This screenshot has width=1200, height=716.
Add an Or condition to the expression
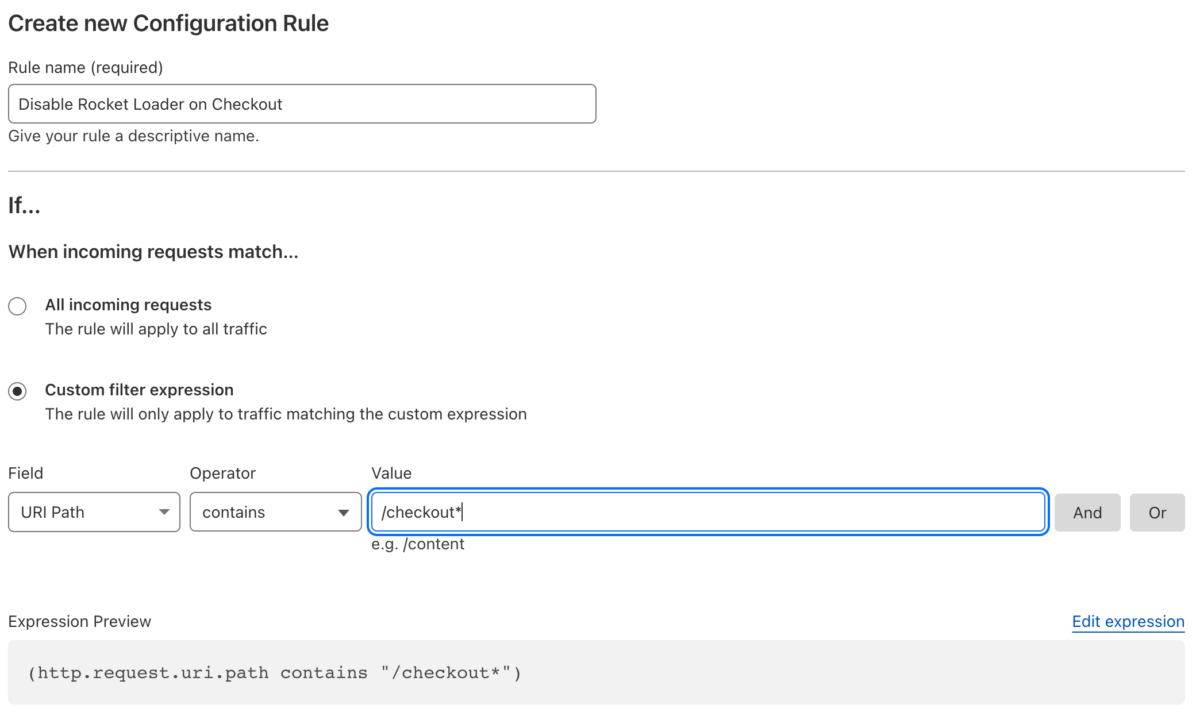coord(1157,512)
